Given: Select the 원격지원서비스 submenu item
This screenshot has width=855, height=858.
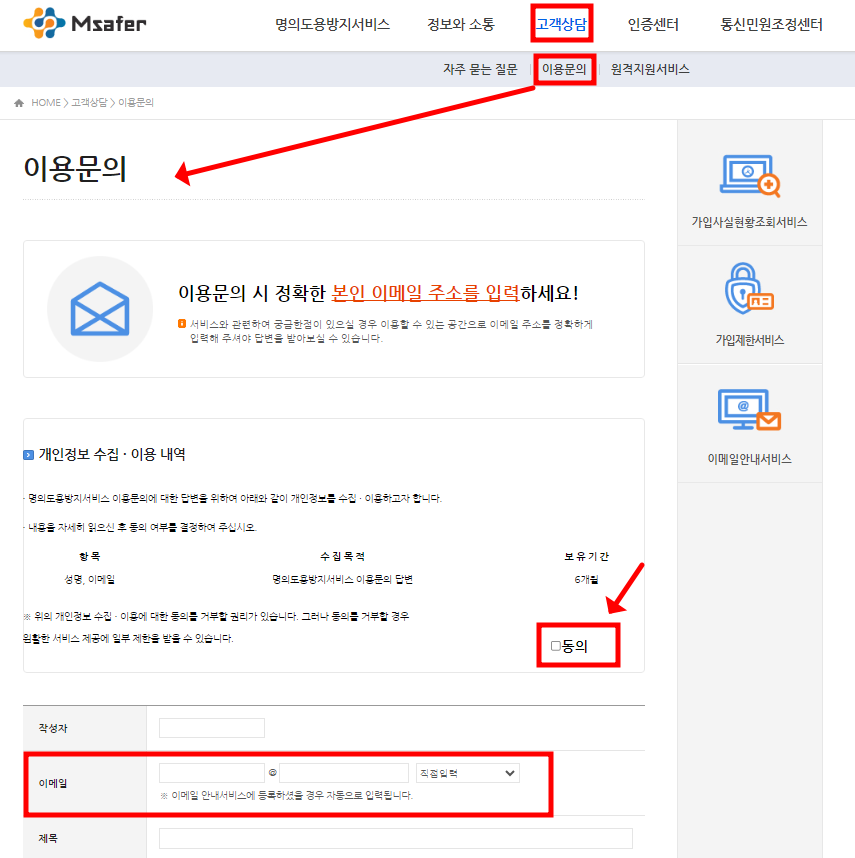Looking at the screenshot, I should pos(651,70).
